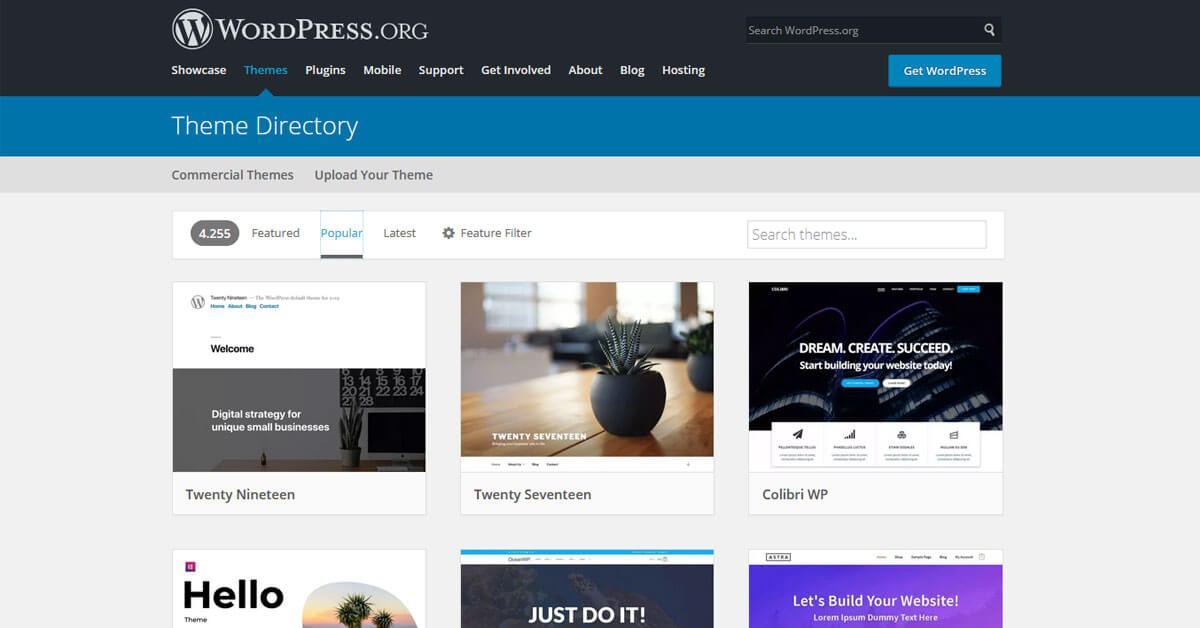Click the gear icon beside Feature Filter

[x=449, y=233]
